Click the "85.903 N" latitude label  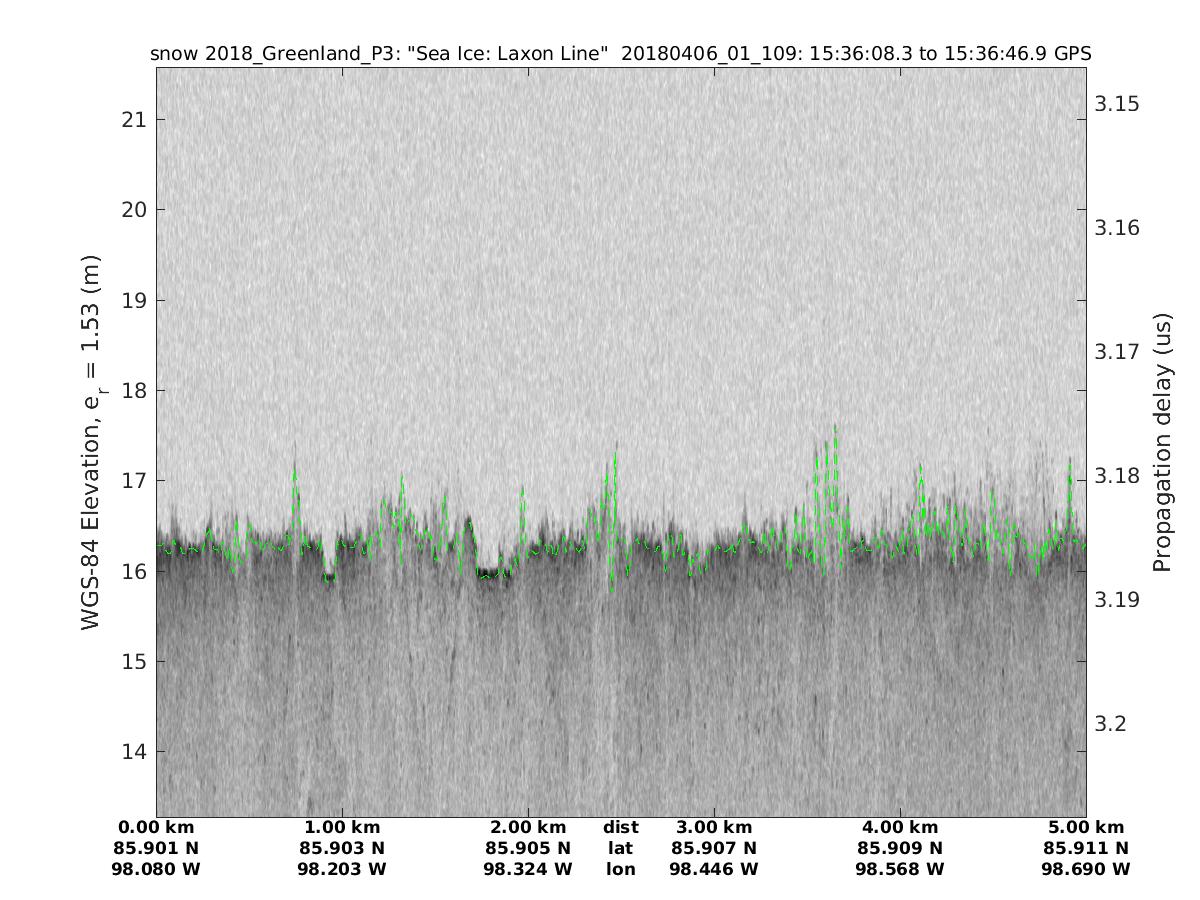(342, 849)
